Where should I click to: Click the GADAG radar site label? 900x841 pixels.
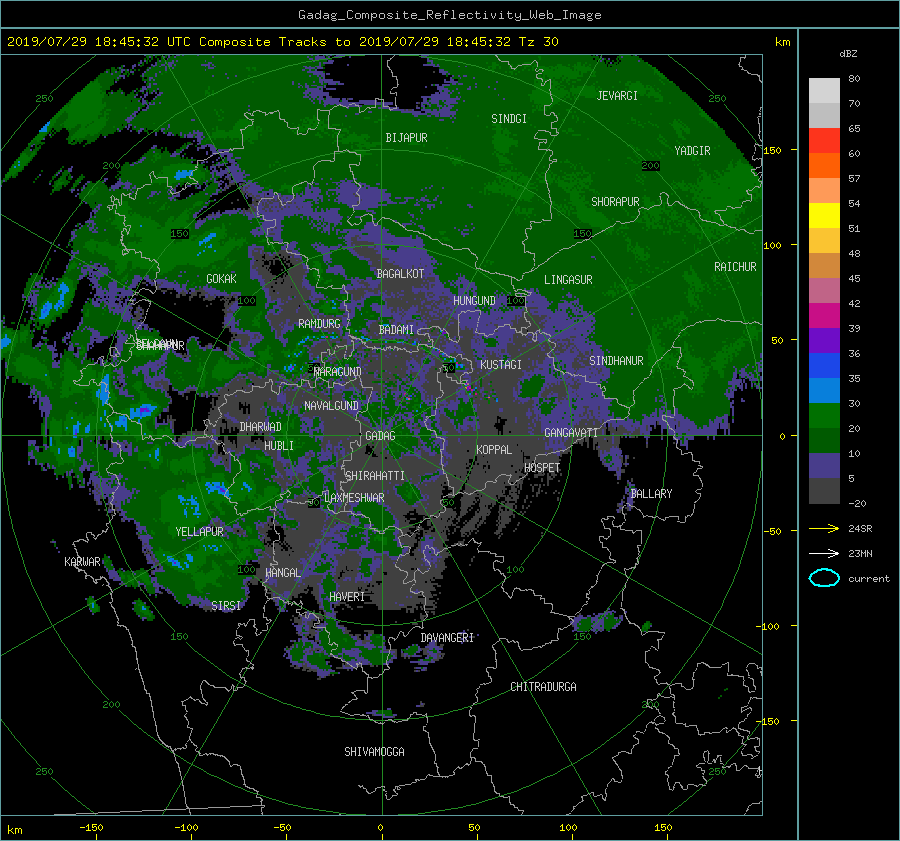(380, 436)
